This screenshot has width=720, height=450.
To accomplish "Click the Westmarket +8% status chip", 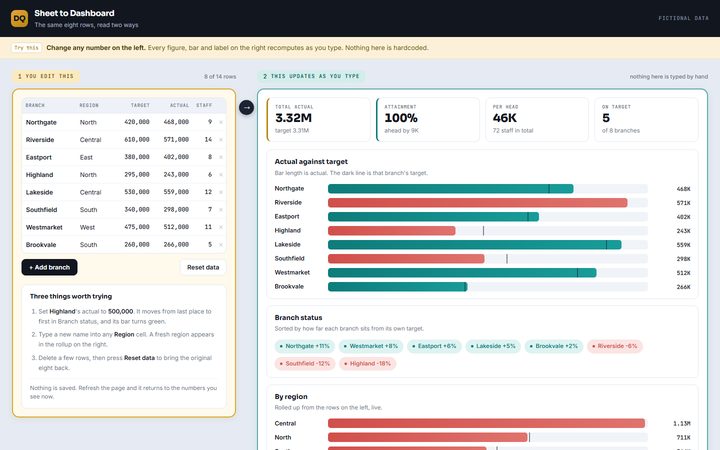I will (371, 346).
